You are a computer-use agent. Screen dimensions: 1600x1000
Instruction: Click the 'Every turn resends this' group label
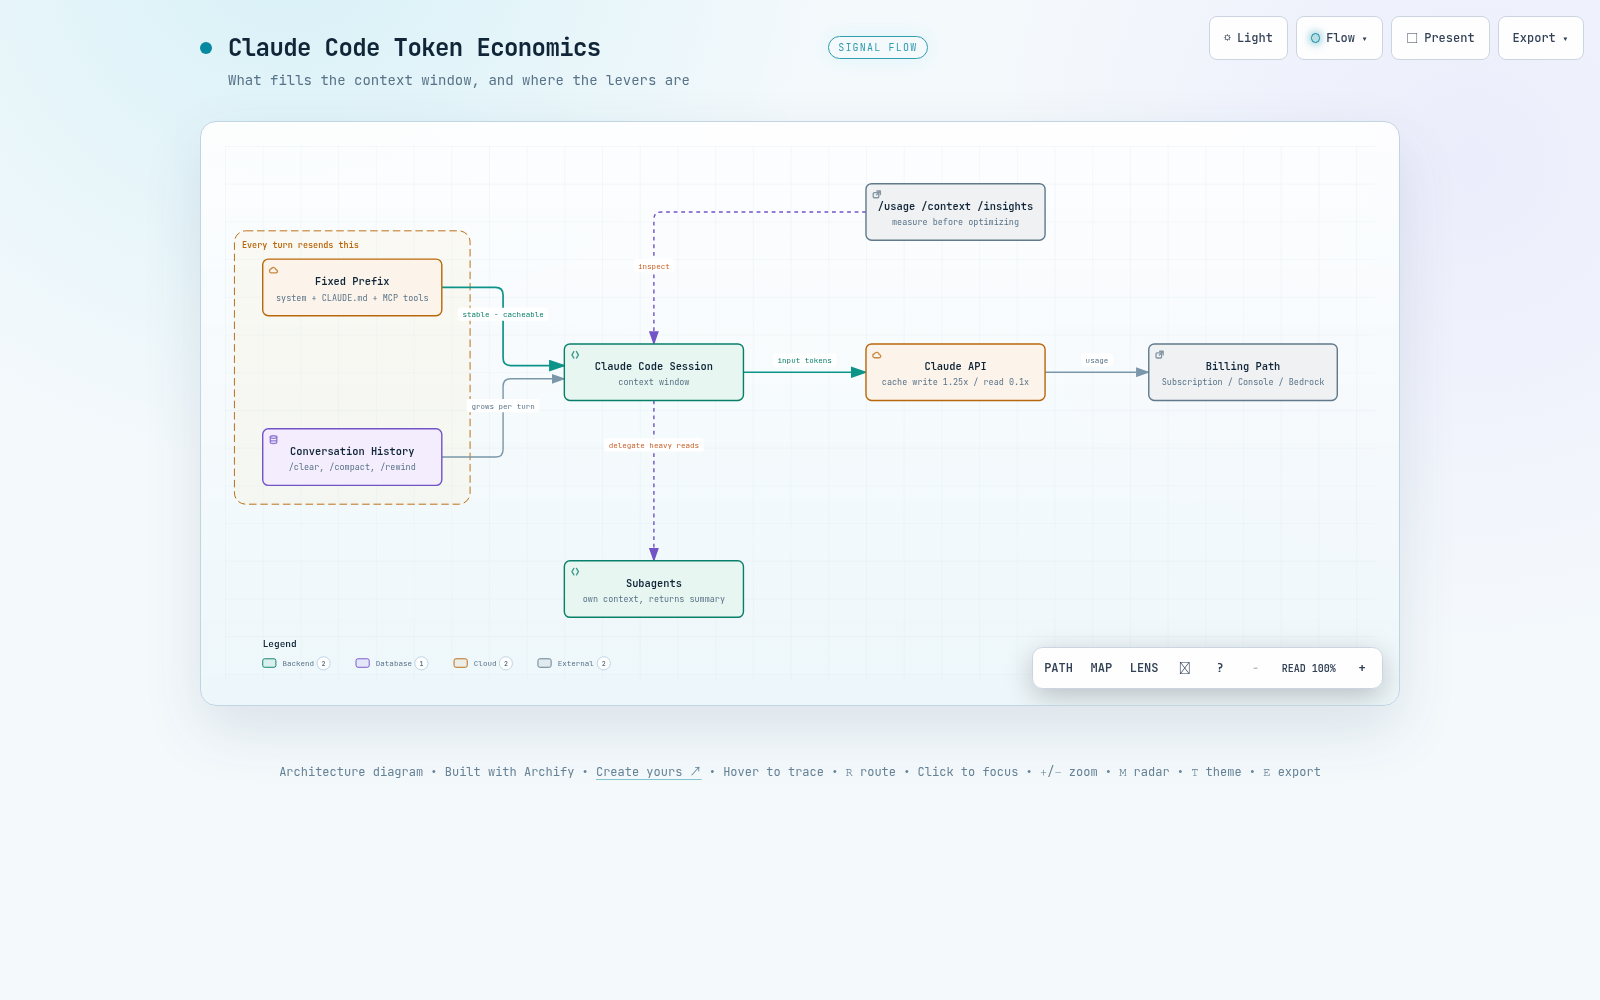[x=300, y=245]
